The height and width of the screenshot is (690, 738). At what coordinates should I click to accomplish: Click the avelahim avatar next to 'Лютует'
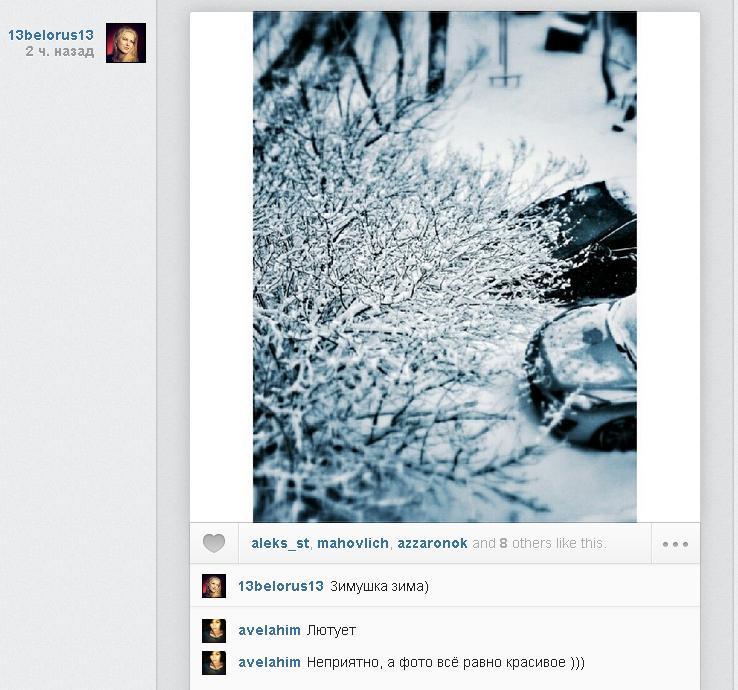coord(214,631)
